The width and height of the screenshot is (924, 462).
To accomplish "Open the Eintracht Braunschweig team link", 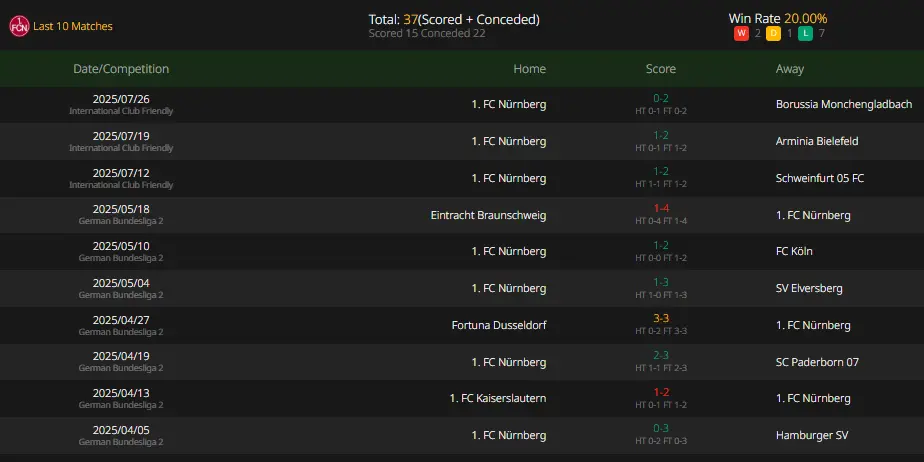I will tap(488, 215).
